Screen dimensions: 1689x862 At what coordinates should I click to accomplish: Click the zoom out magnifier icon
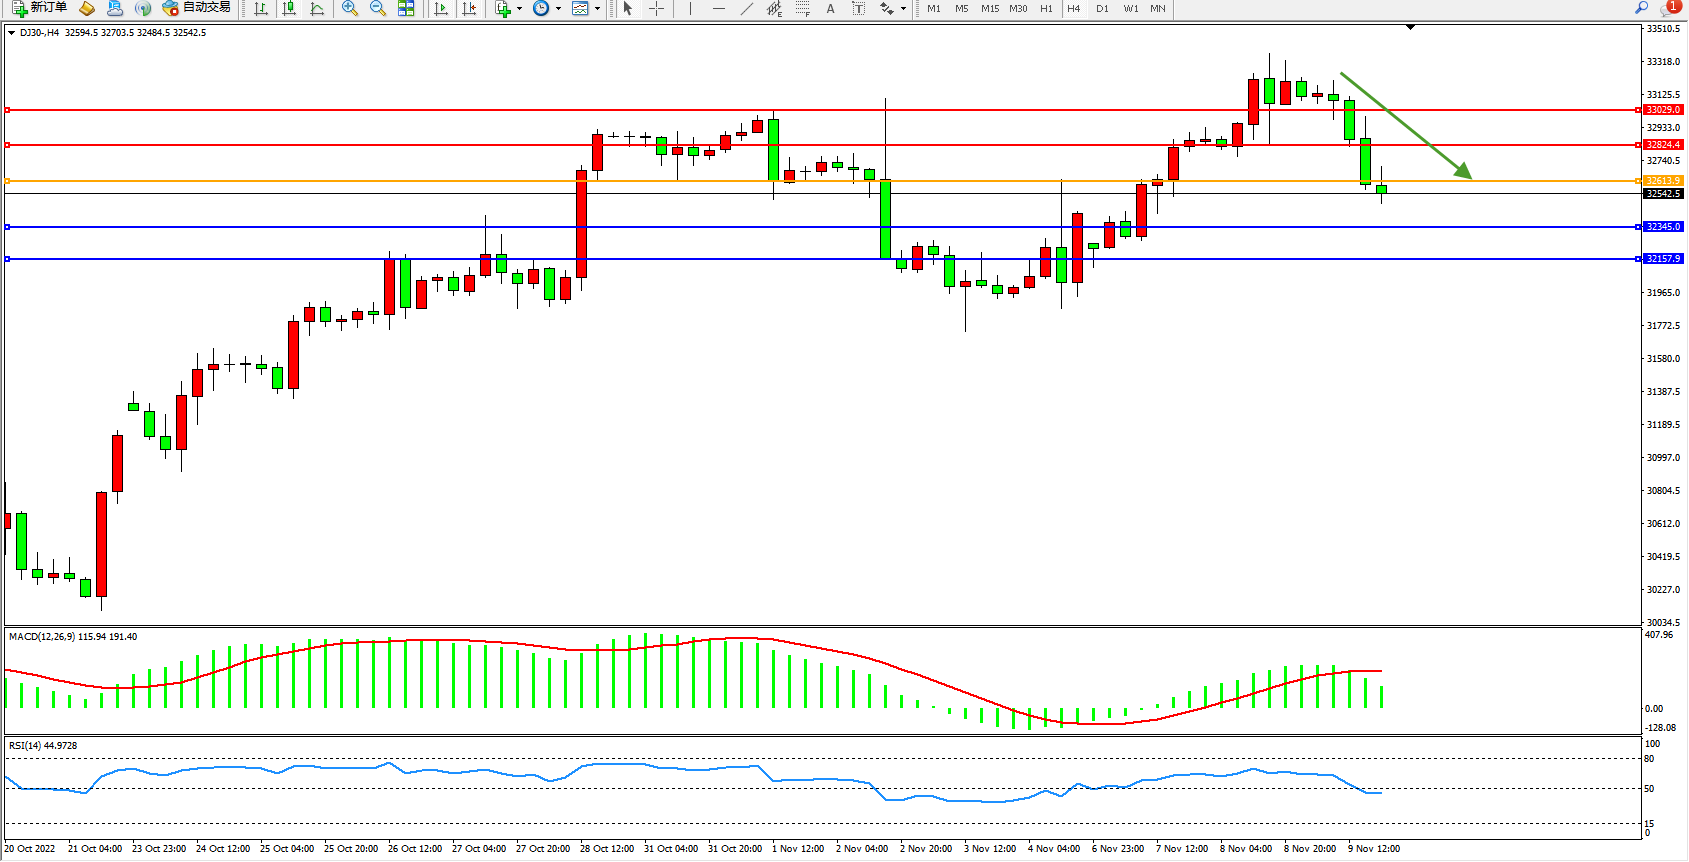pyautogui.click(x=378, y=9)
